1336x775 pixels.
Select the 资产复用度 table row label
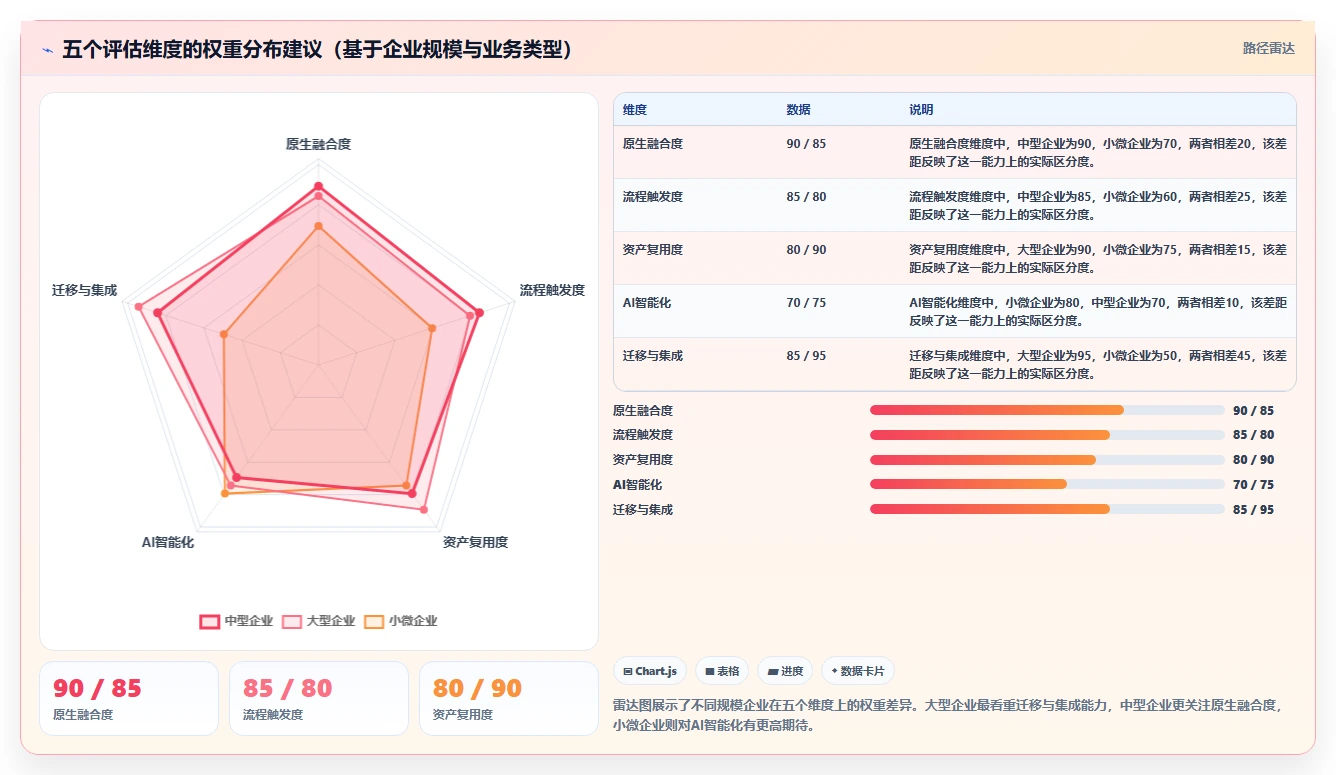pyautogui.click(x=653, y=250)
